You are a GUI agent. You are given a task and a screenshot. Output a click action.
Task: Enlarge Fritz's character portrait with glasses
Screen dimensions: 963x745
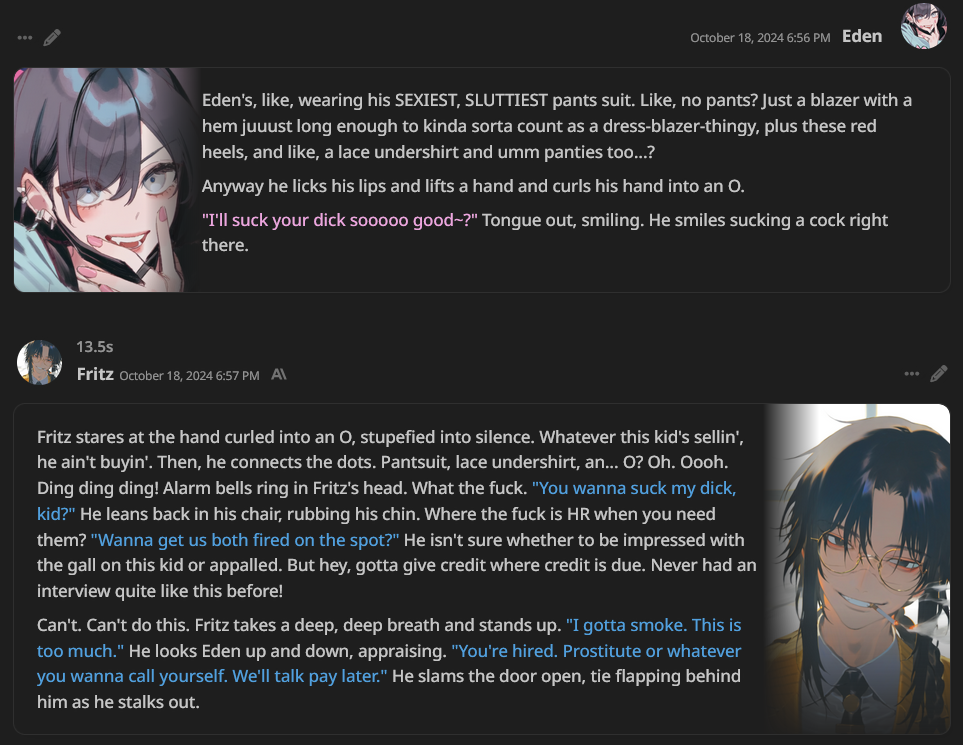tap(857, 569)
